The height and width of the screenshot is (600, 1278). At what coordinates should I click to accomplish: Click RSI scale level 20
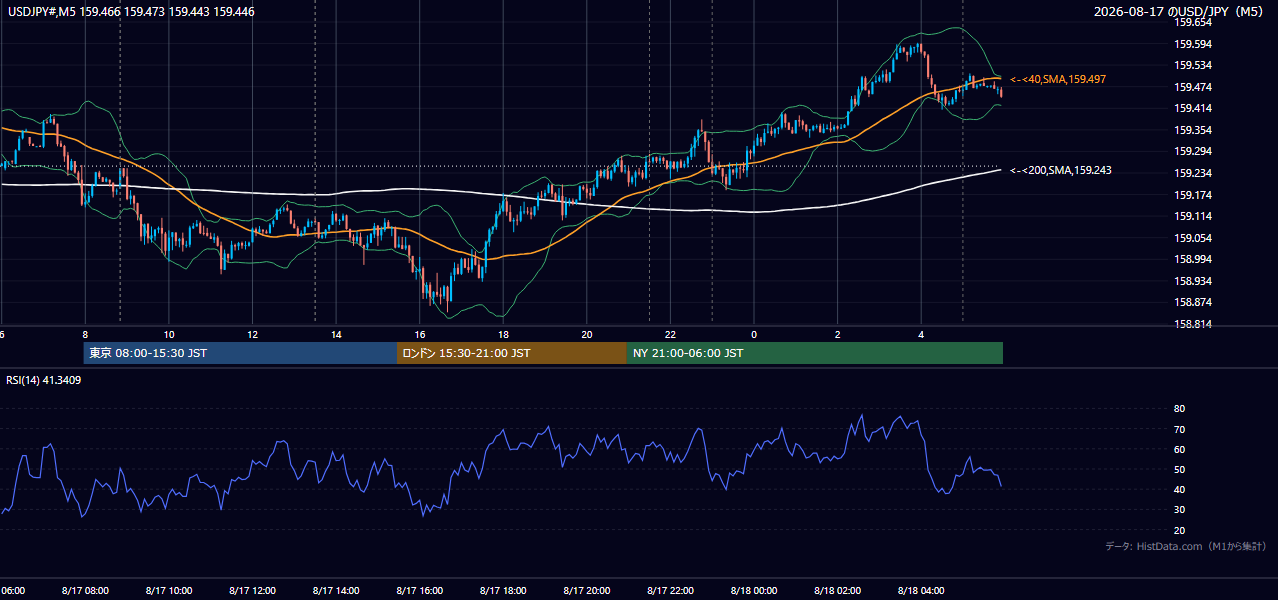coord(1179,530)
